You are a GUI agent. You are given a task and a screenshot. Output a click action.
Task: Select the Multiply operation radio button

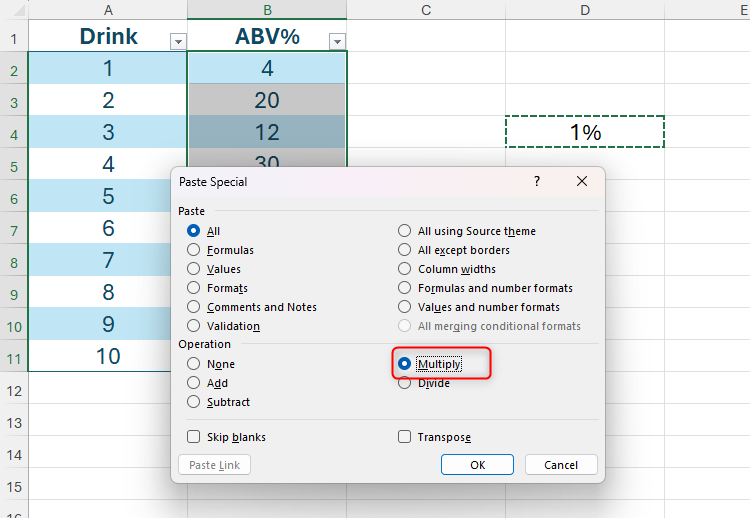405,364
